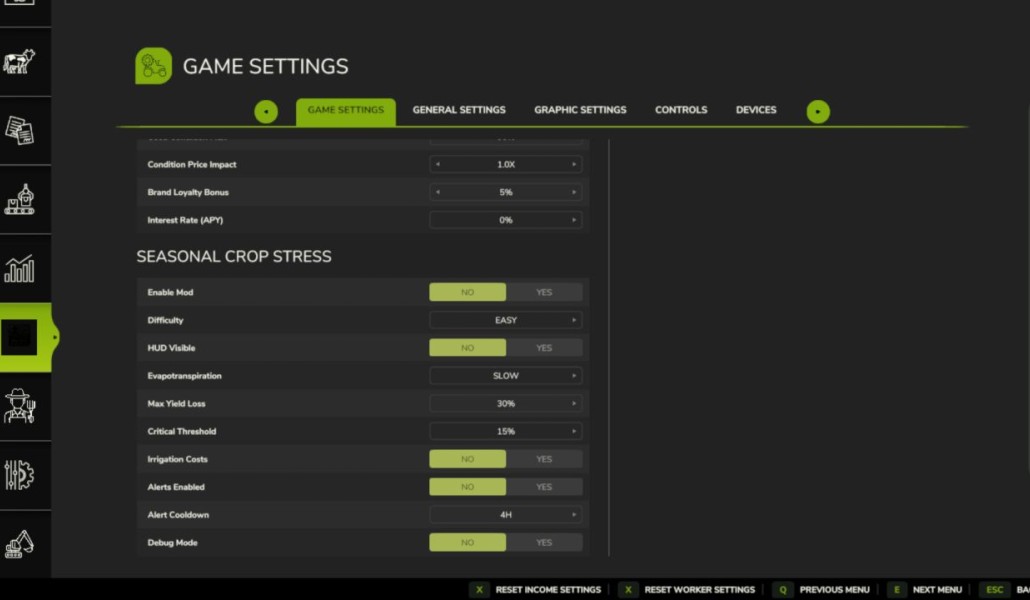Click the Critical Threshold value 15%

tap(506, 431)
